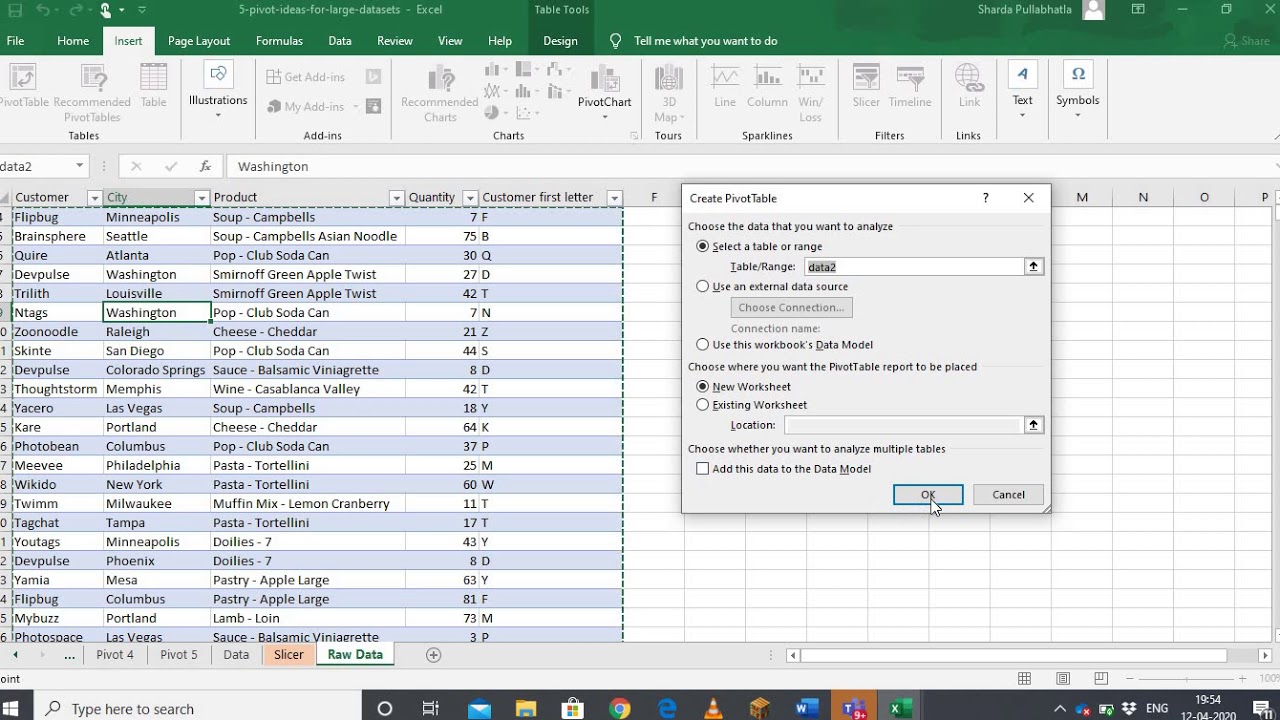The height and width of the screenshot is (720, 1280).
Task: Switch to the Formulas ribbon tab
Action: coord(279,41)
